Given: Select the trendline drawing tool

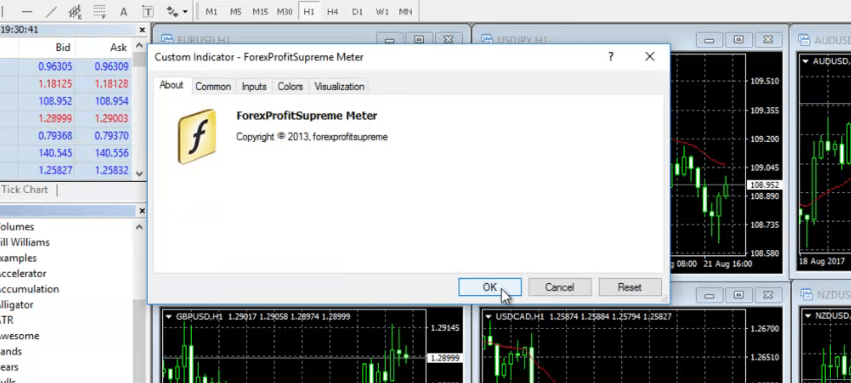Looking at the screenshot, I should [51, 11].
